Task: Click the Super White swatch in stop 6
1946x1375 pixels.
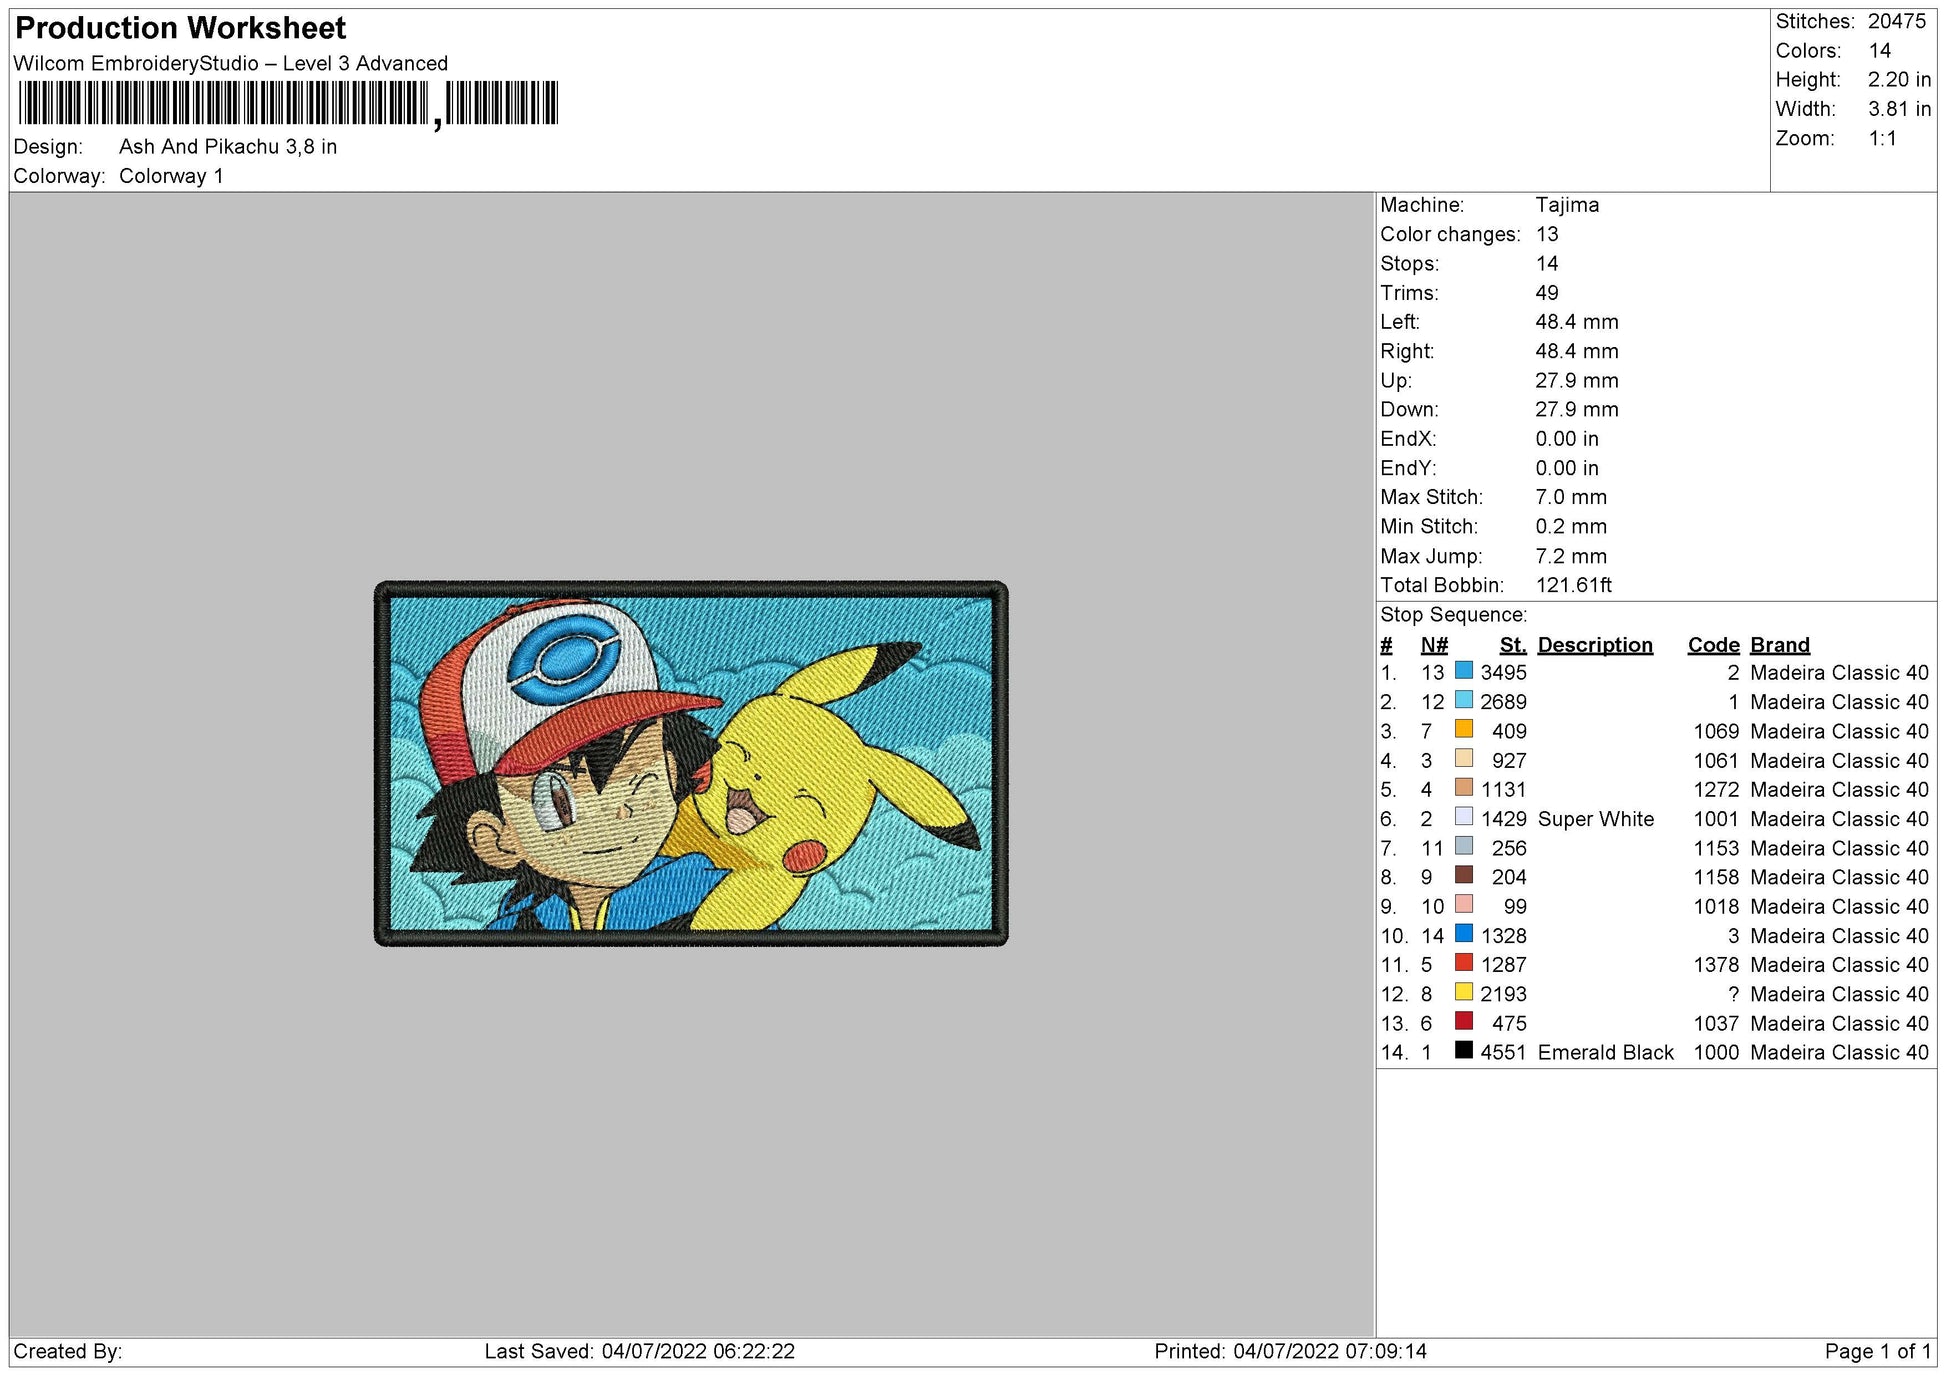Action: click(1463, 817)
